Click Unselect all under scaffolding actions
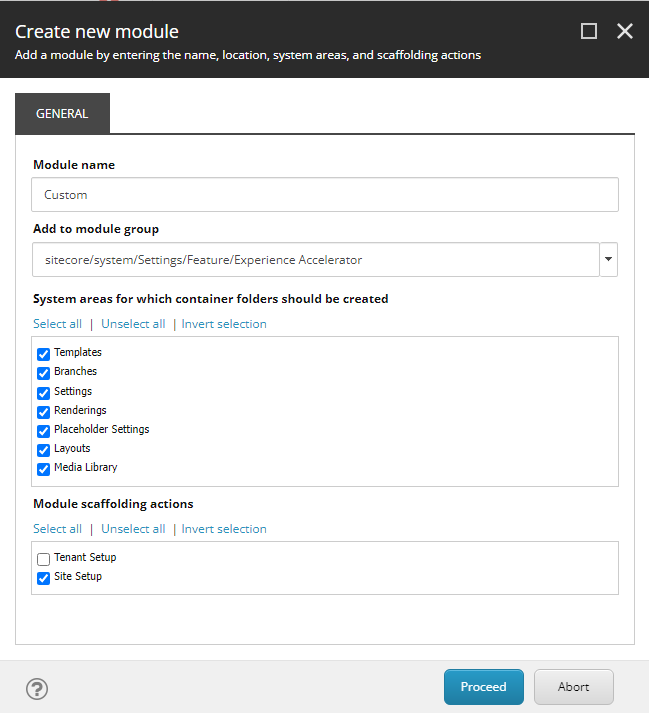 (x=133, y=529)
